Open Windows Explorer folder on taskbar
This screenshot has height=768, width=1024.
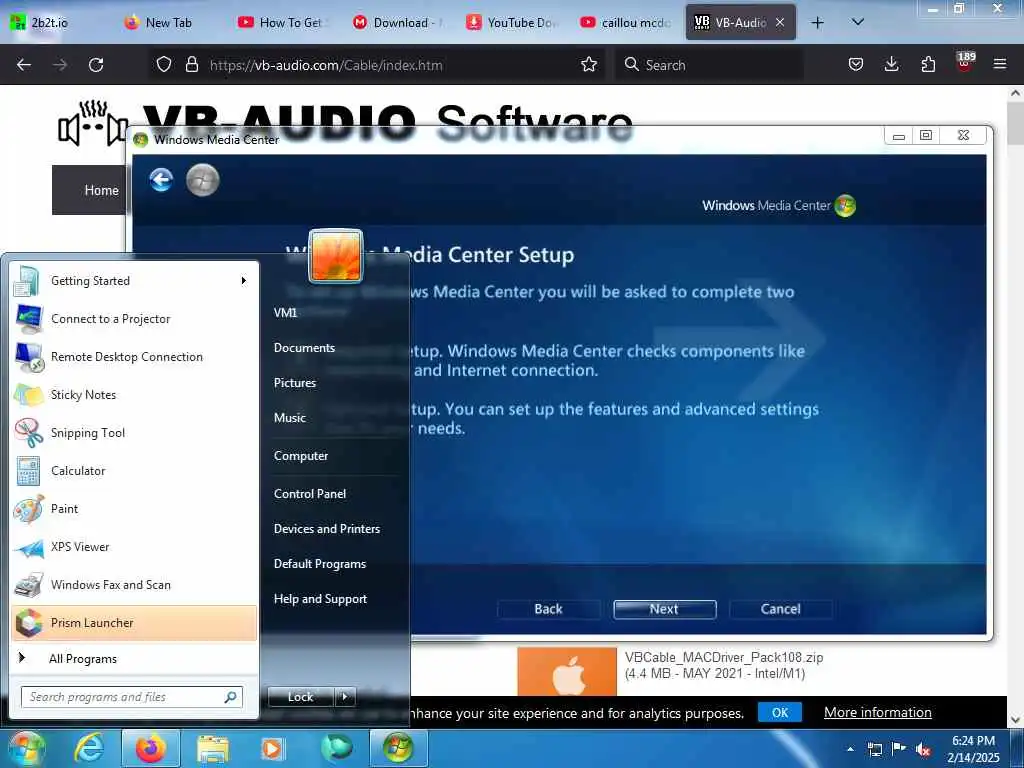[x=213, y=749]
